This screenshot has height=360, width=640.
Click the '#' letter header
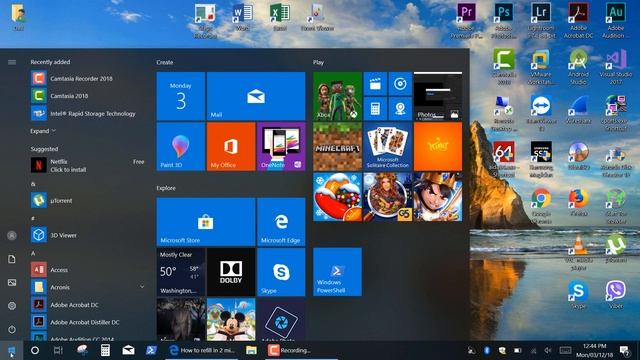tap(33, 219)
